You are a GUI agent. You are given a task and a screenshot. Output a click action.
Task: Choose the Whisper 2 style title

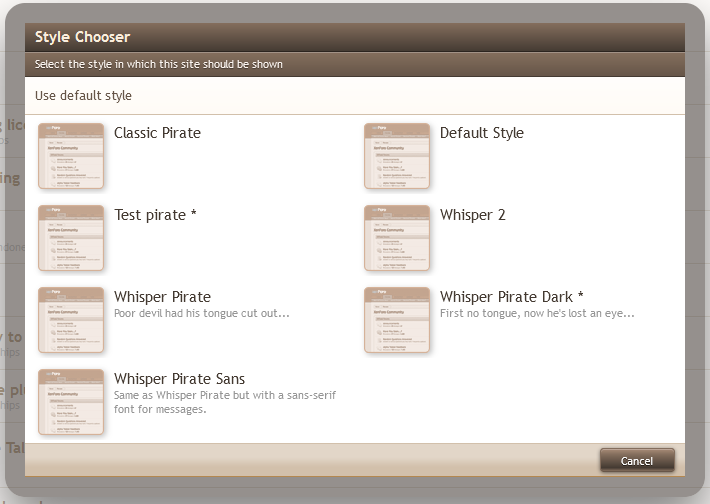click(473, 215)
